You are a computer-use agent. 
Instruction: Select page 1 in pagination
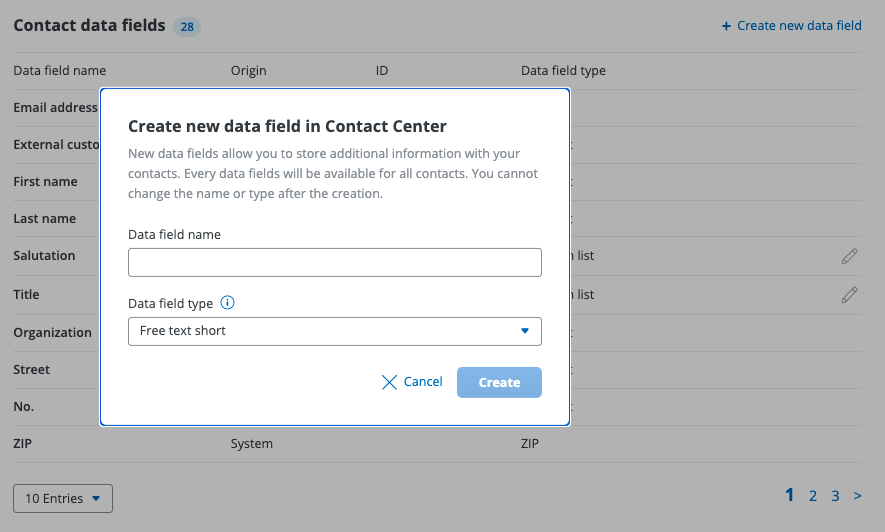click(790, 495)
